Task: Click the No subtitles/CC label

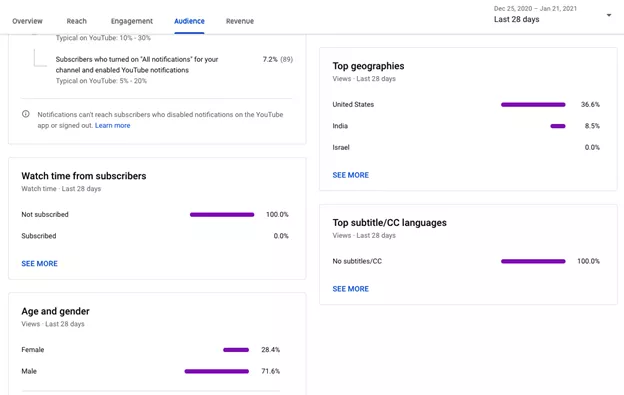Action: 357,261
